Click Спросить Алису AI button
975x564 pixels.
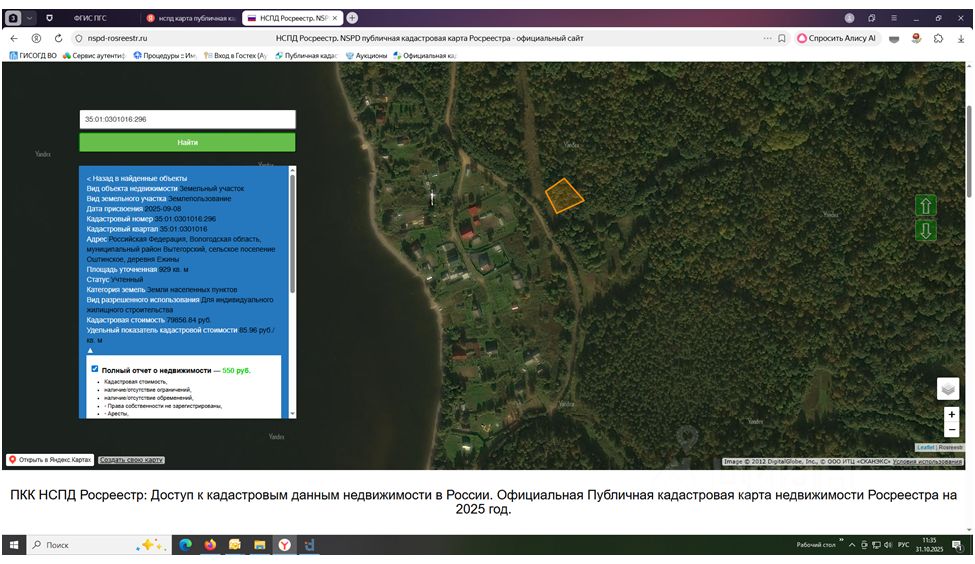837,39
